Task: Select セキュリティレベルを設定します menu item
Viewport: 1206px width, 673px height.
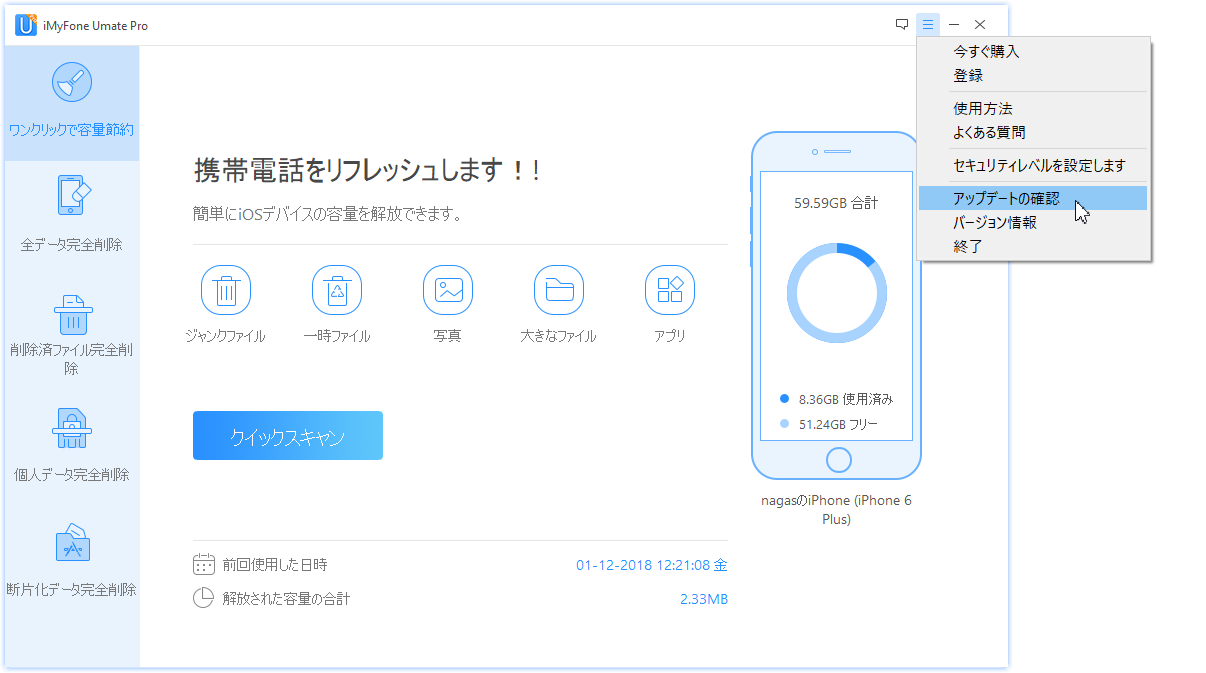Action: click(x=1033, y=166)
